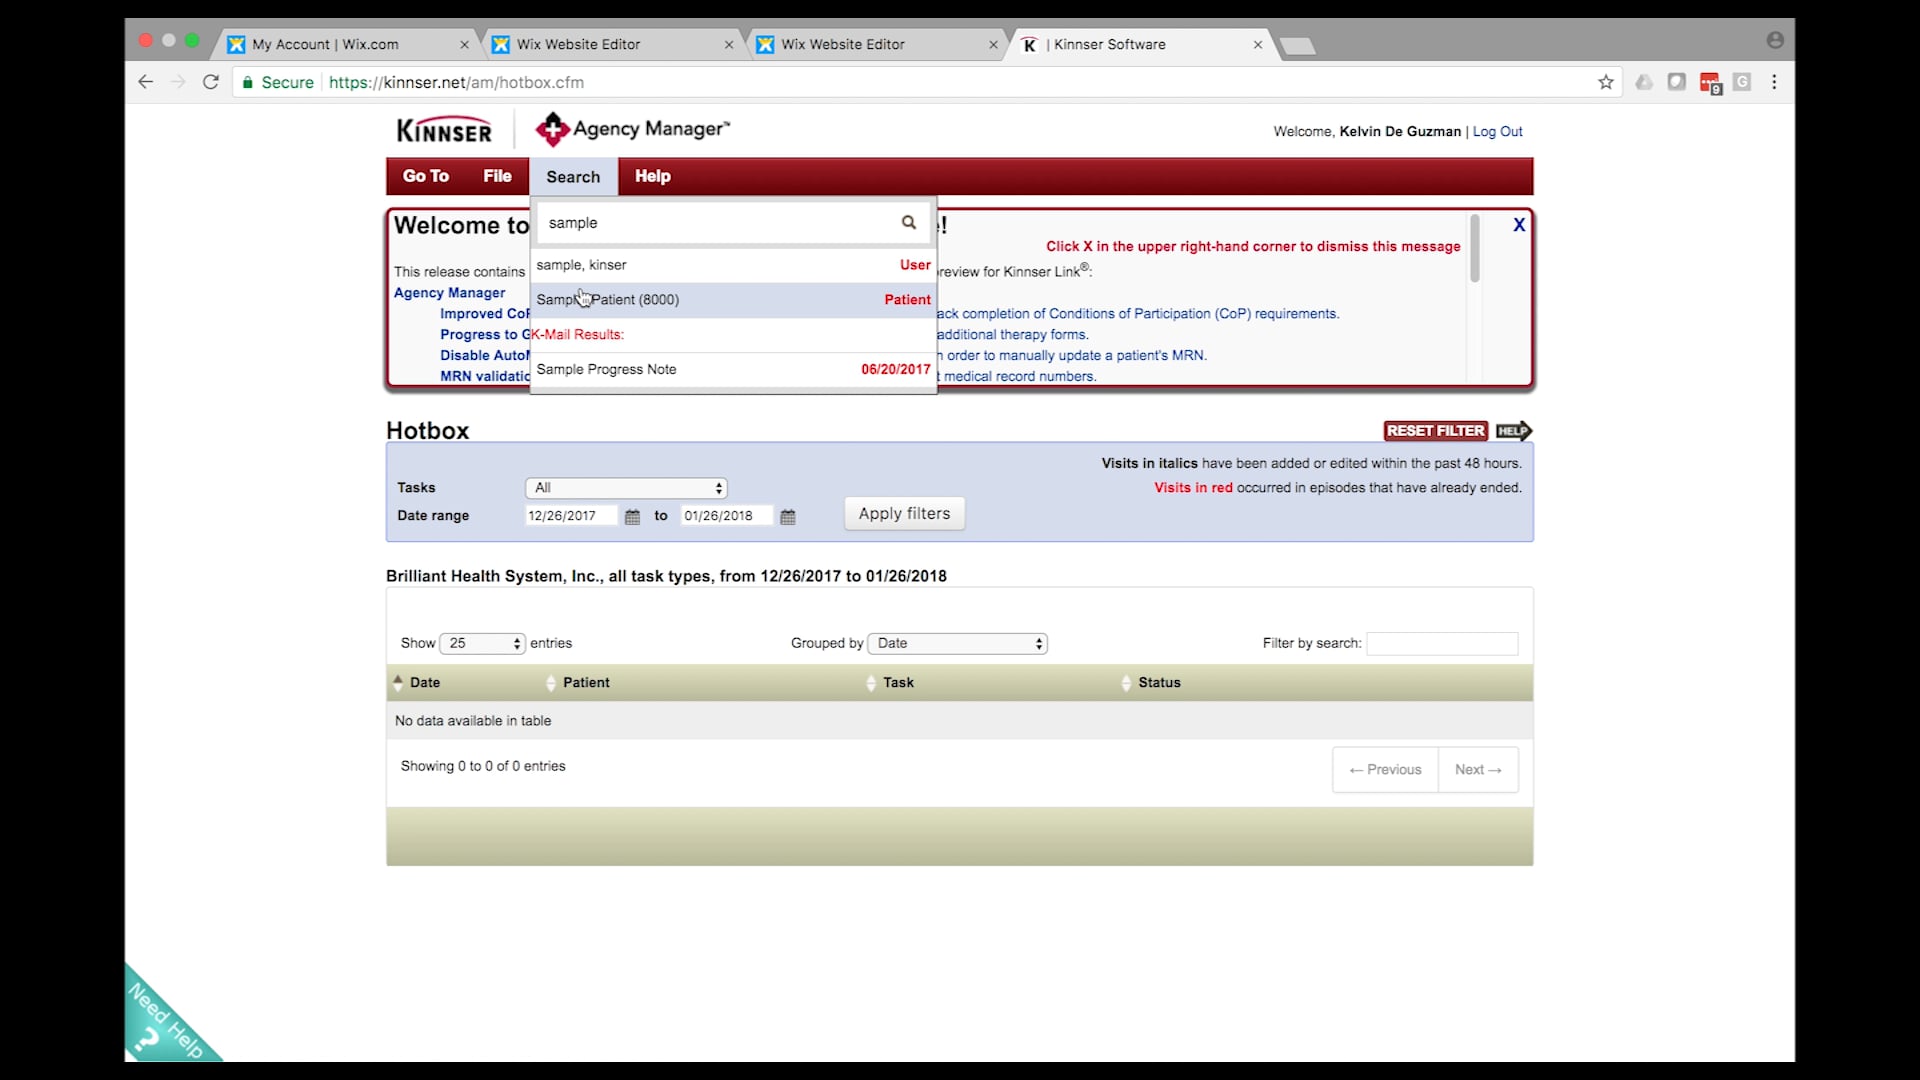Reload the page with refresh icon
Screen dimensions: 1920x1080
tap(210, 82)
